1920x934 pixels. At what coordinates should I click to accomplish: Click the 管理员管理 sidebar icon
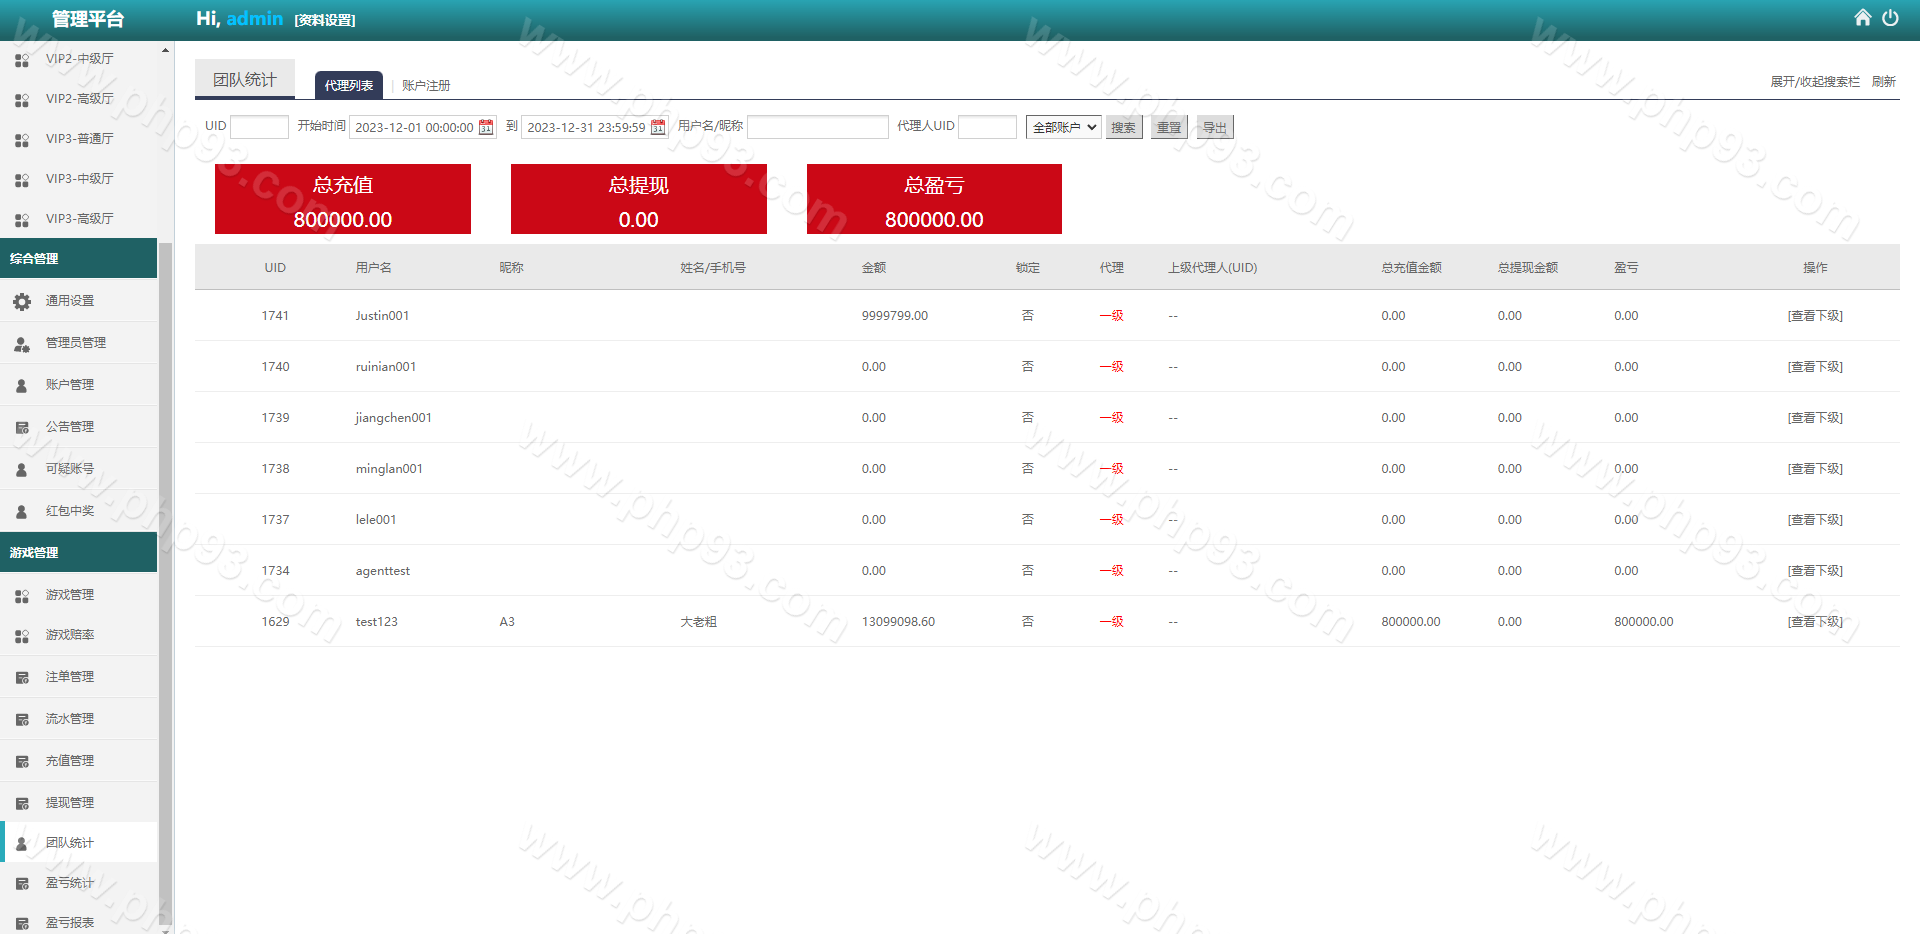click(22, 343)
